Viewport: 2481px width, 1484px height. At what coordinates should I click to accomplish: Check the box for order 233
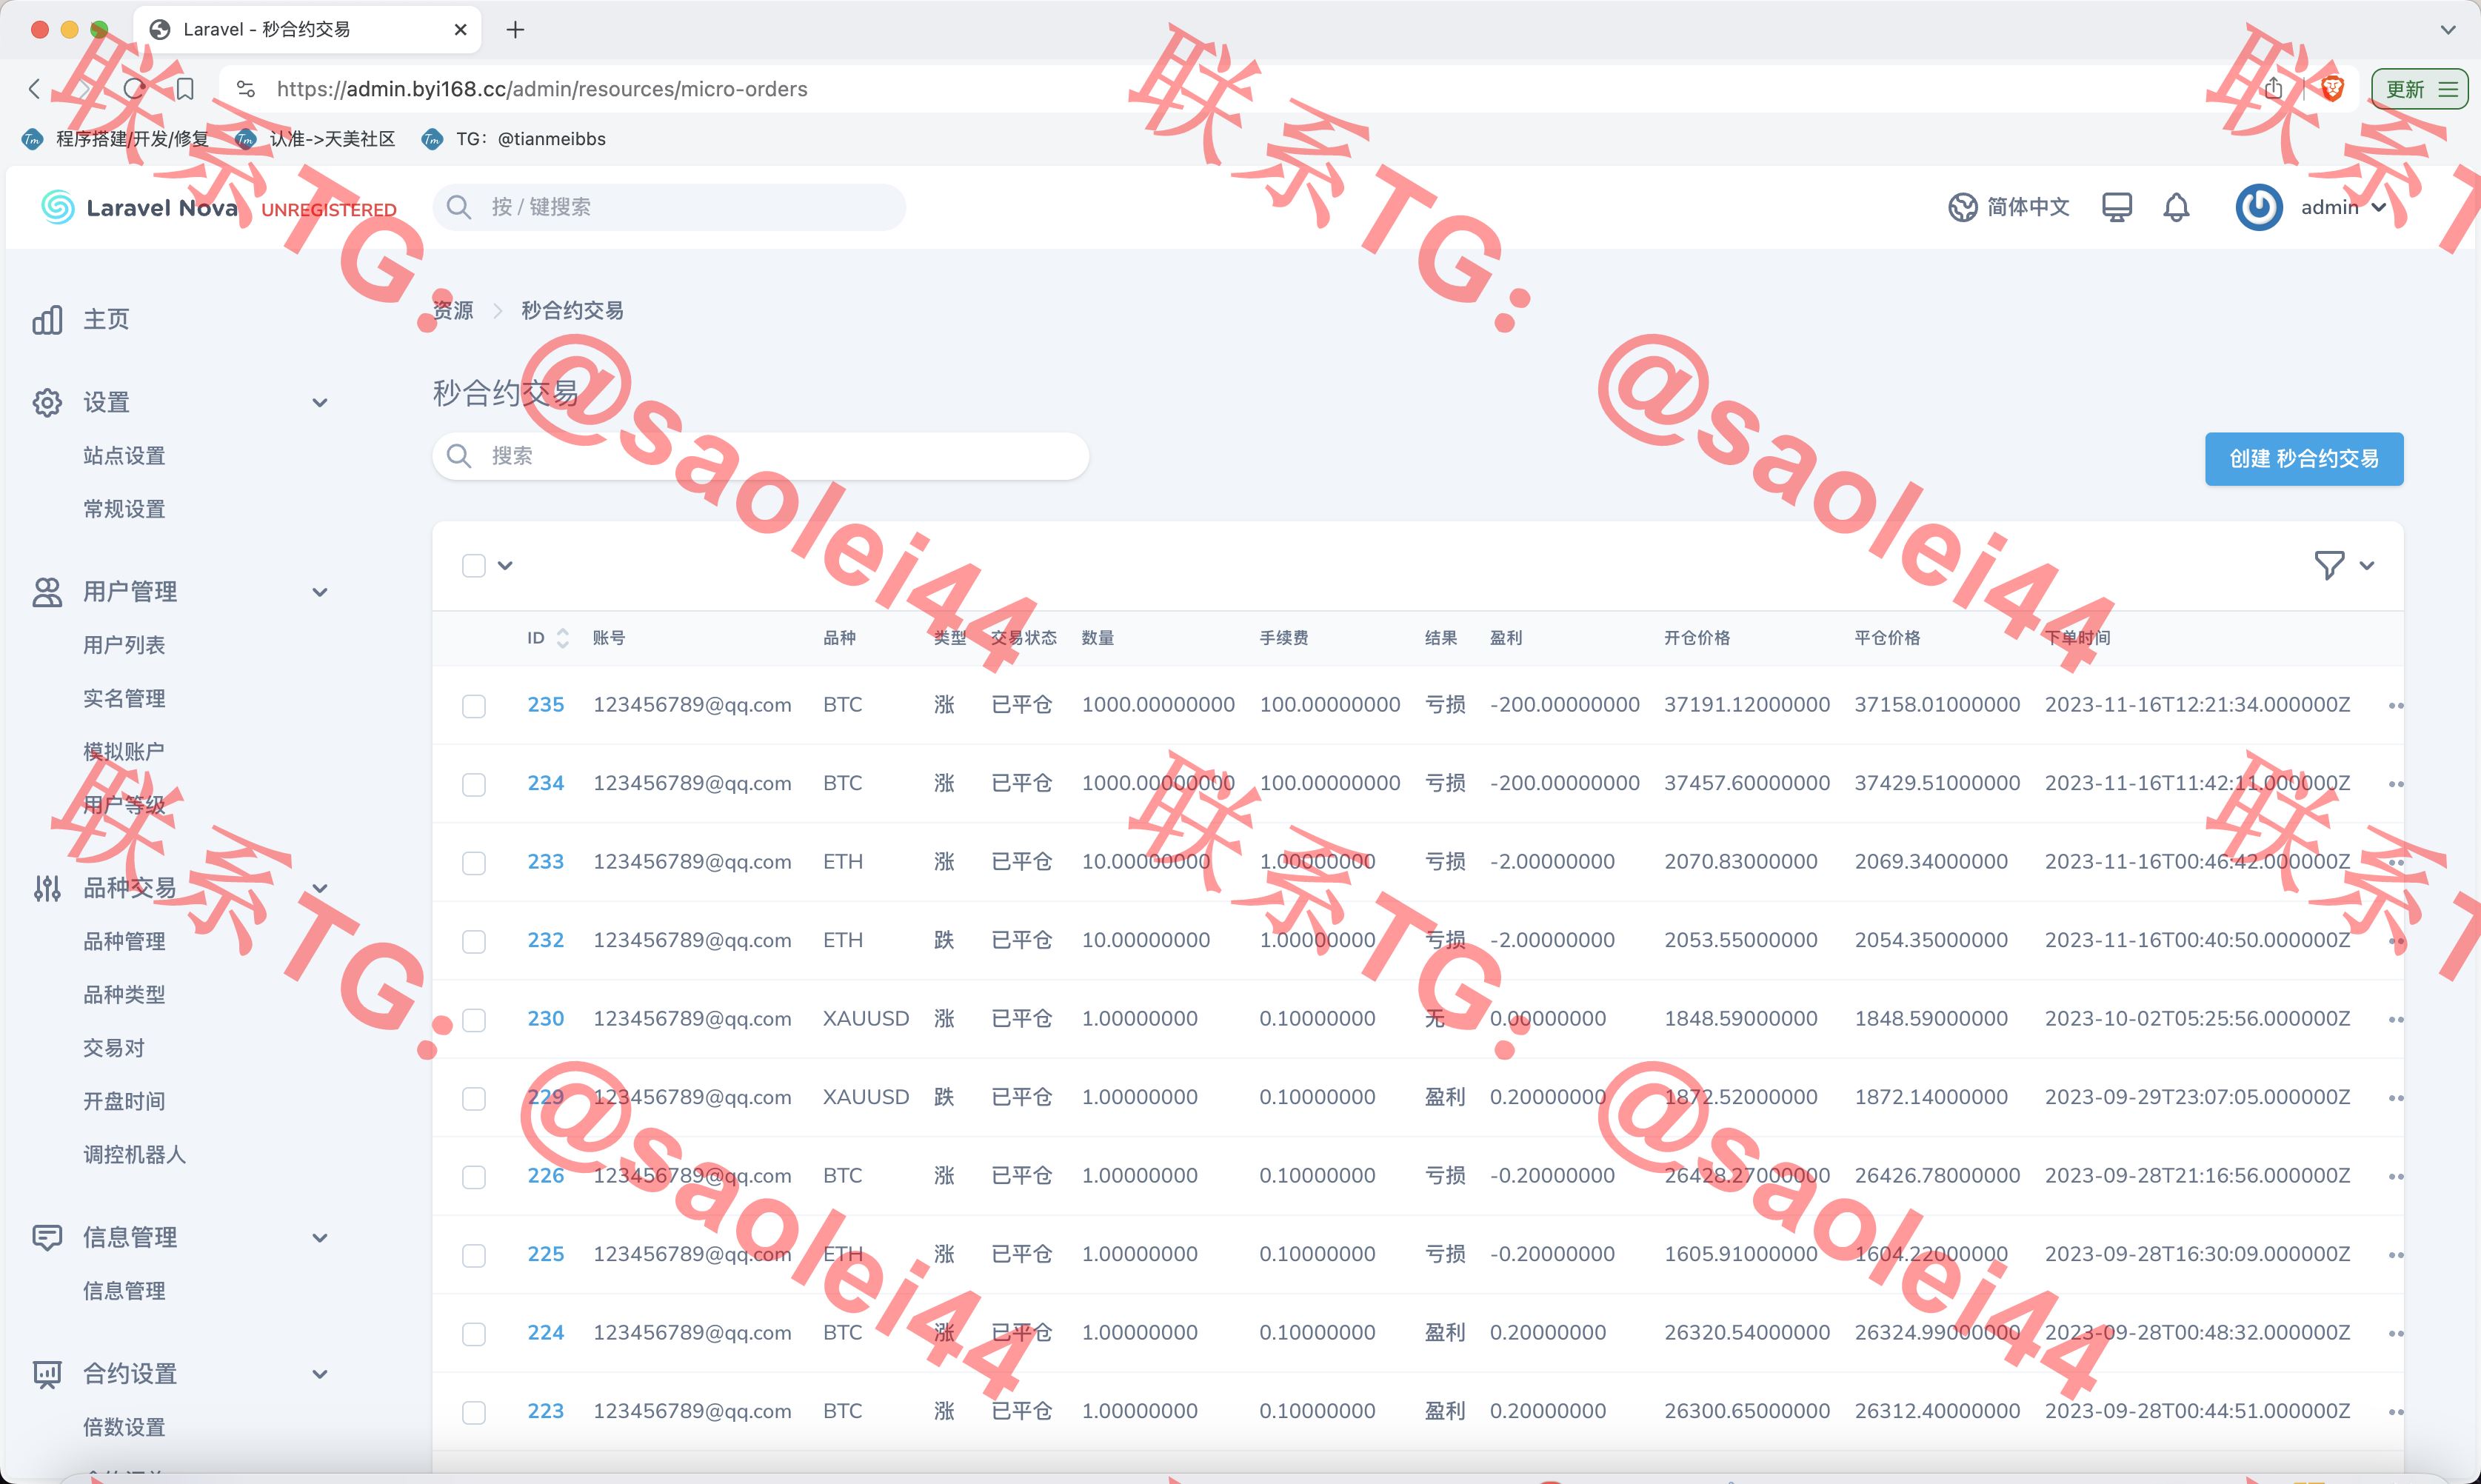point(474,863)
